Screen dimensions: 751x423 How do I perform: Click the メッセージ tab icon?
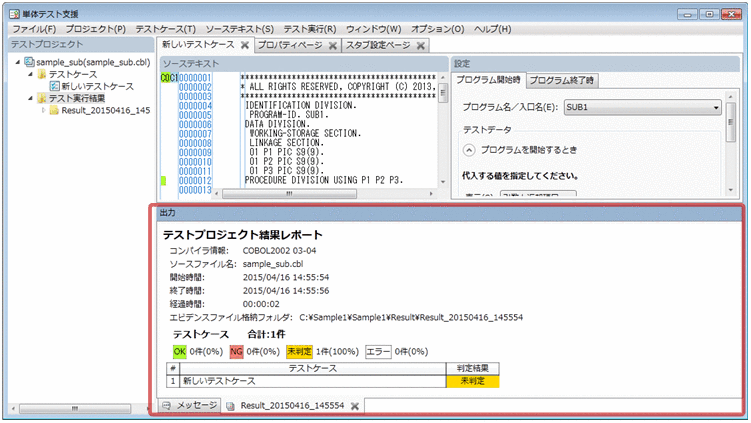pyautogui.click(x=167, y=405)
